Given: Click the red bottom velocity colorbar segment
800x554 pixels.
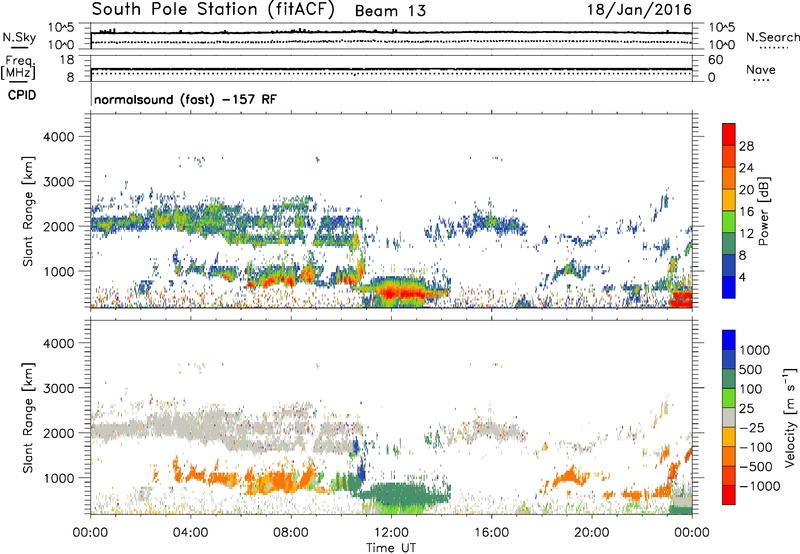Looking at the screenshot, I should [729, 495].
